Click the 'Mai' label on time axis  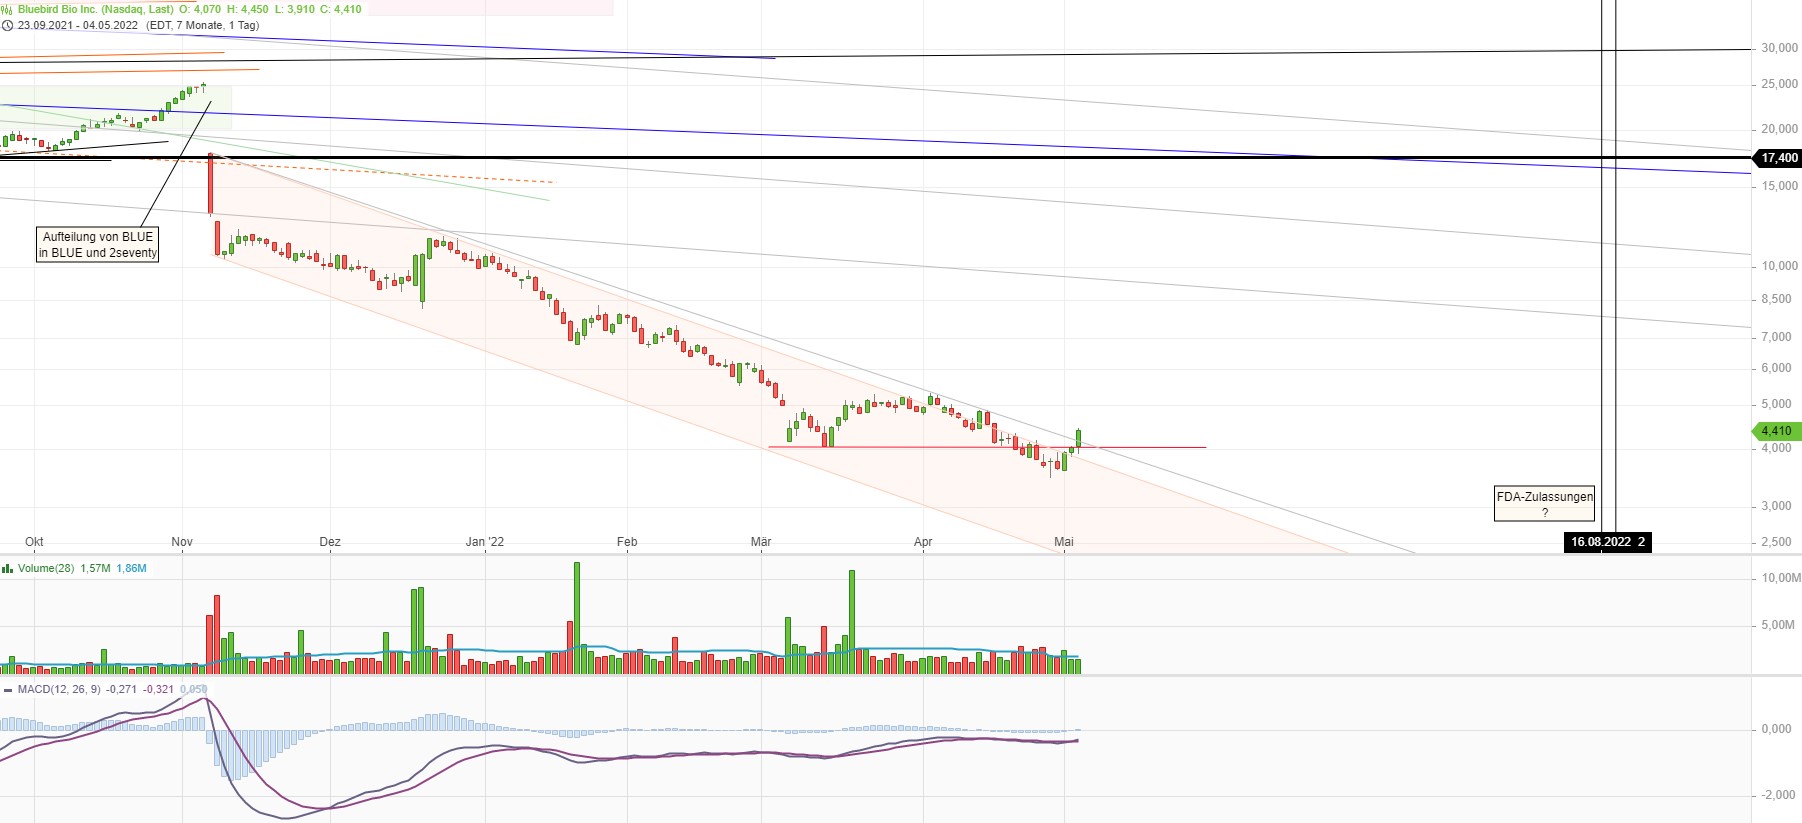pos(1064,542)
